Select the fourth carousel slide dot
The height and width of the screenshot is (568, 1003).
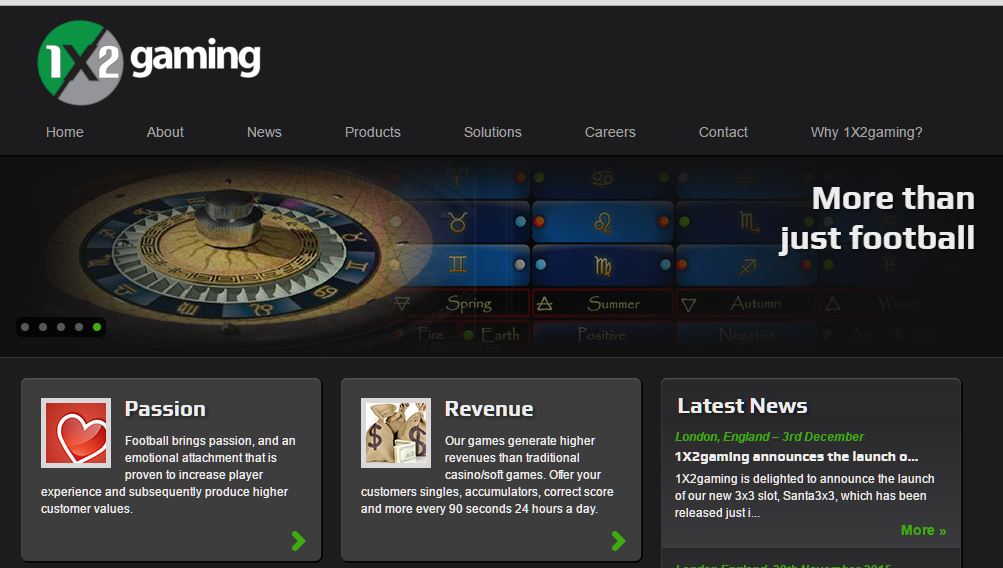79,327
